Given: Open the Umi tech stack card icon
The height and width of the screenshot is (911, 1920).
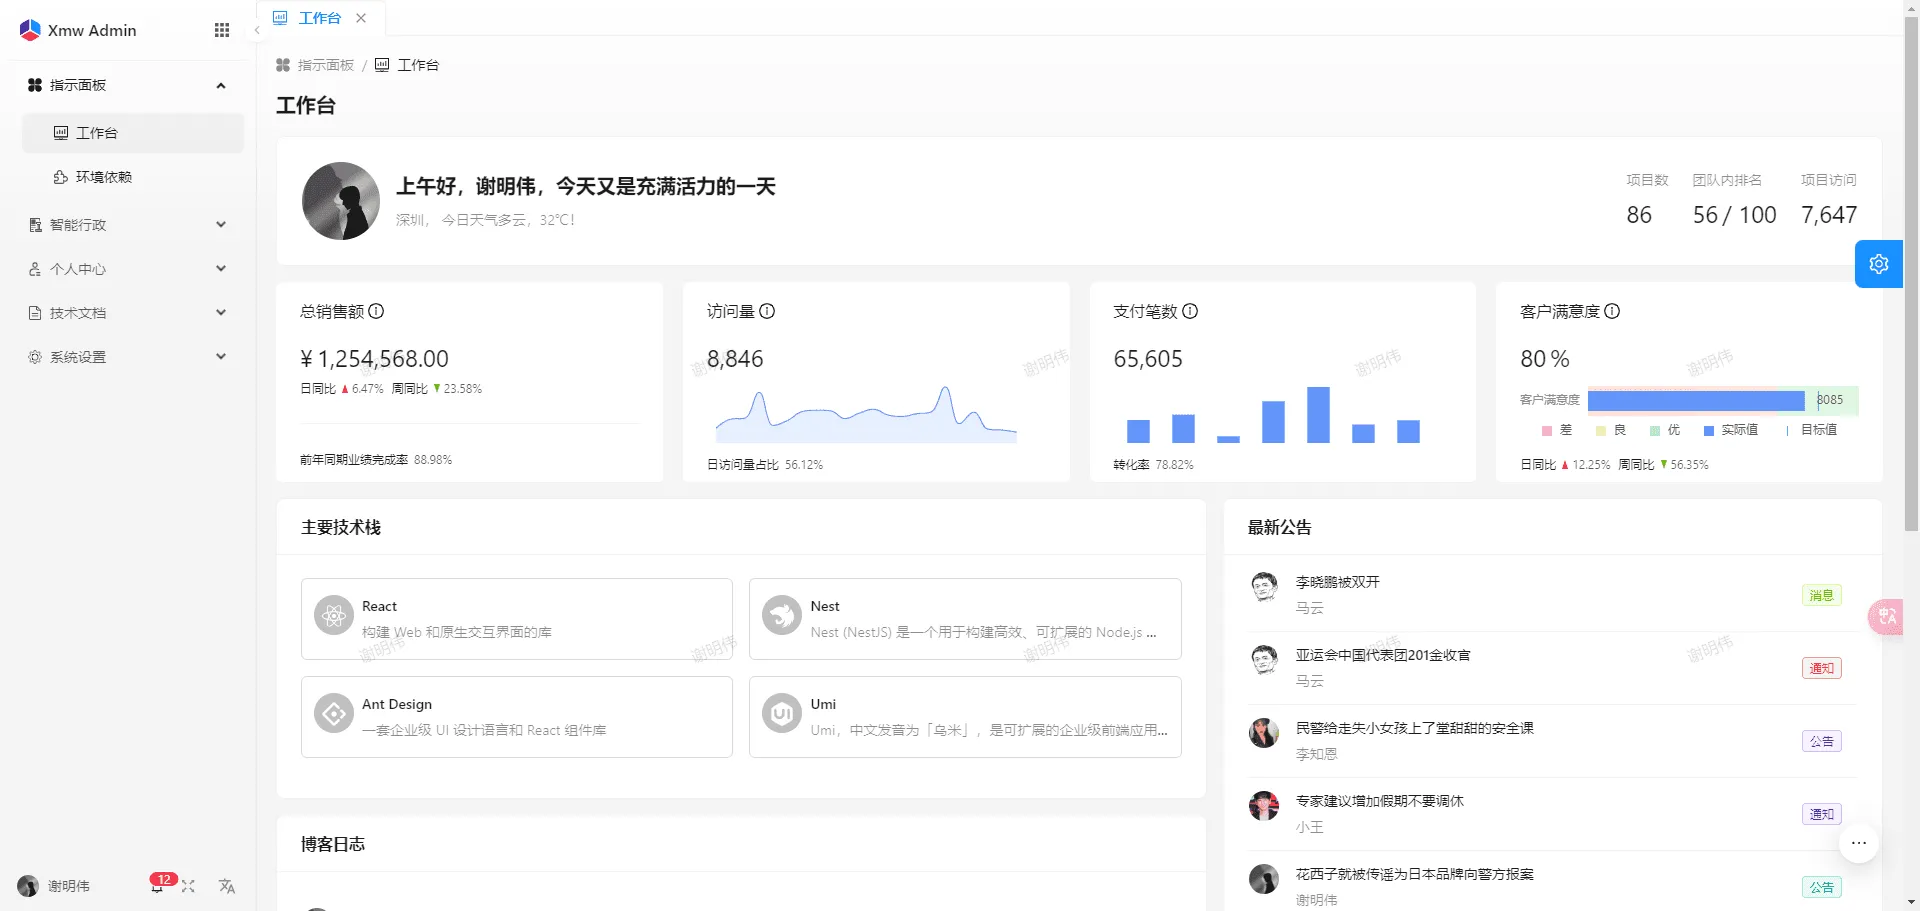Looking at the screenshot, I should click(x=782, y=714).
